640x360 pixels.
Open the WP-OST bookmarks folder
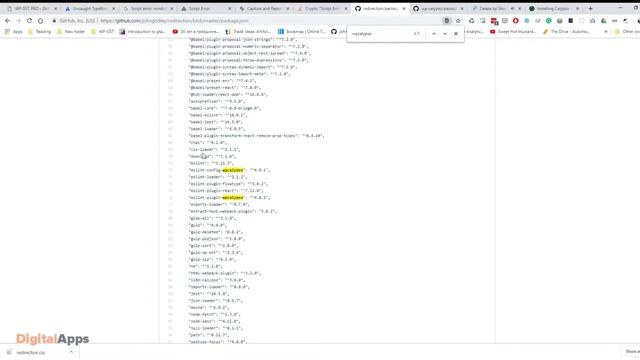[x=102, y=31]
